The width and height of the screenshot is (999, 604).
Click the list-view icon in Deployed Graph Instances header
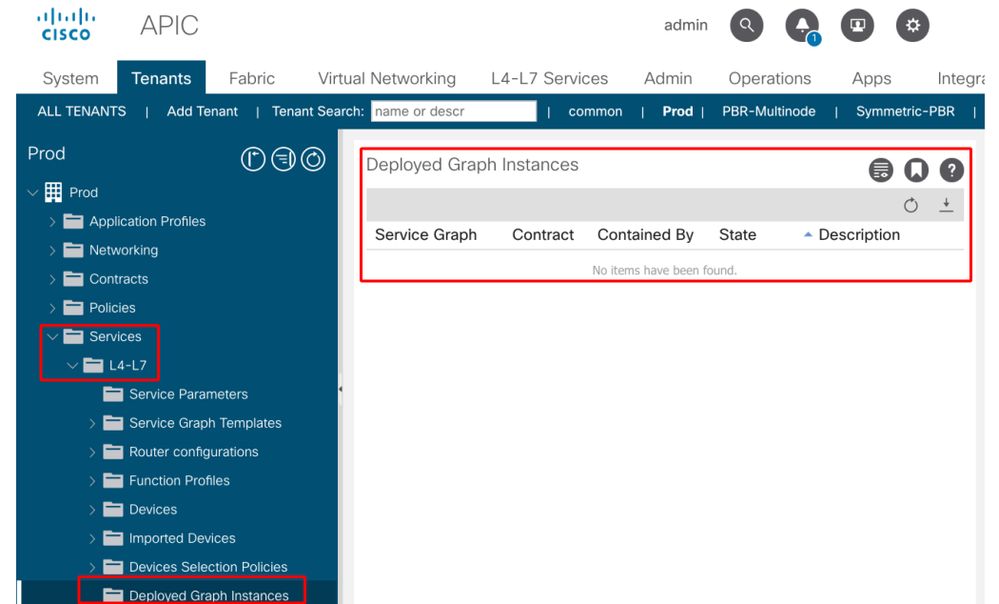click(881, 170)
